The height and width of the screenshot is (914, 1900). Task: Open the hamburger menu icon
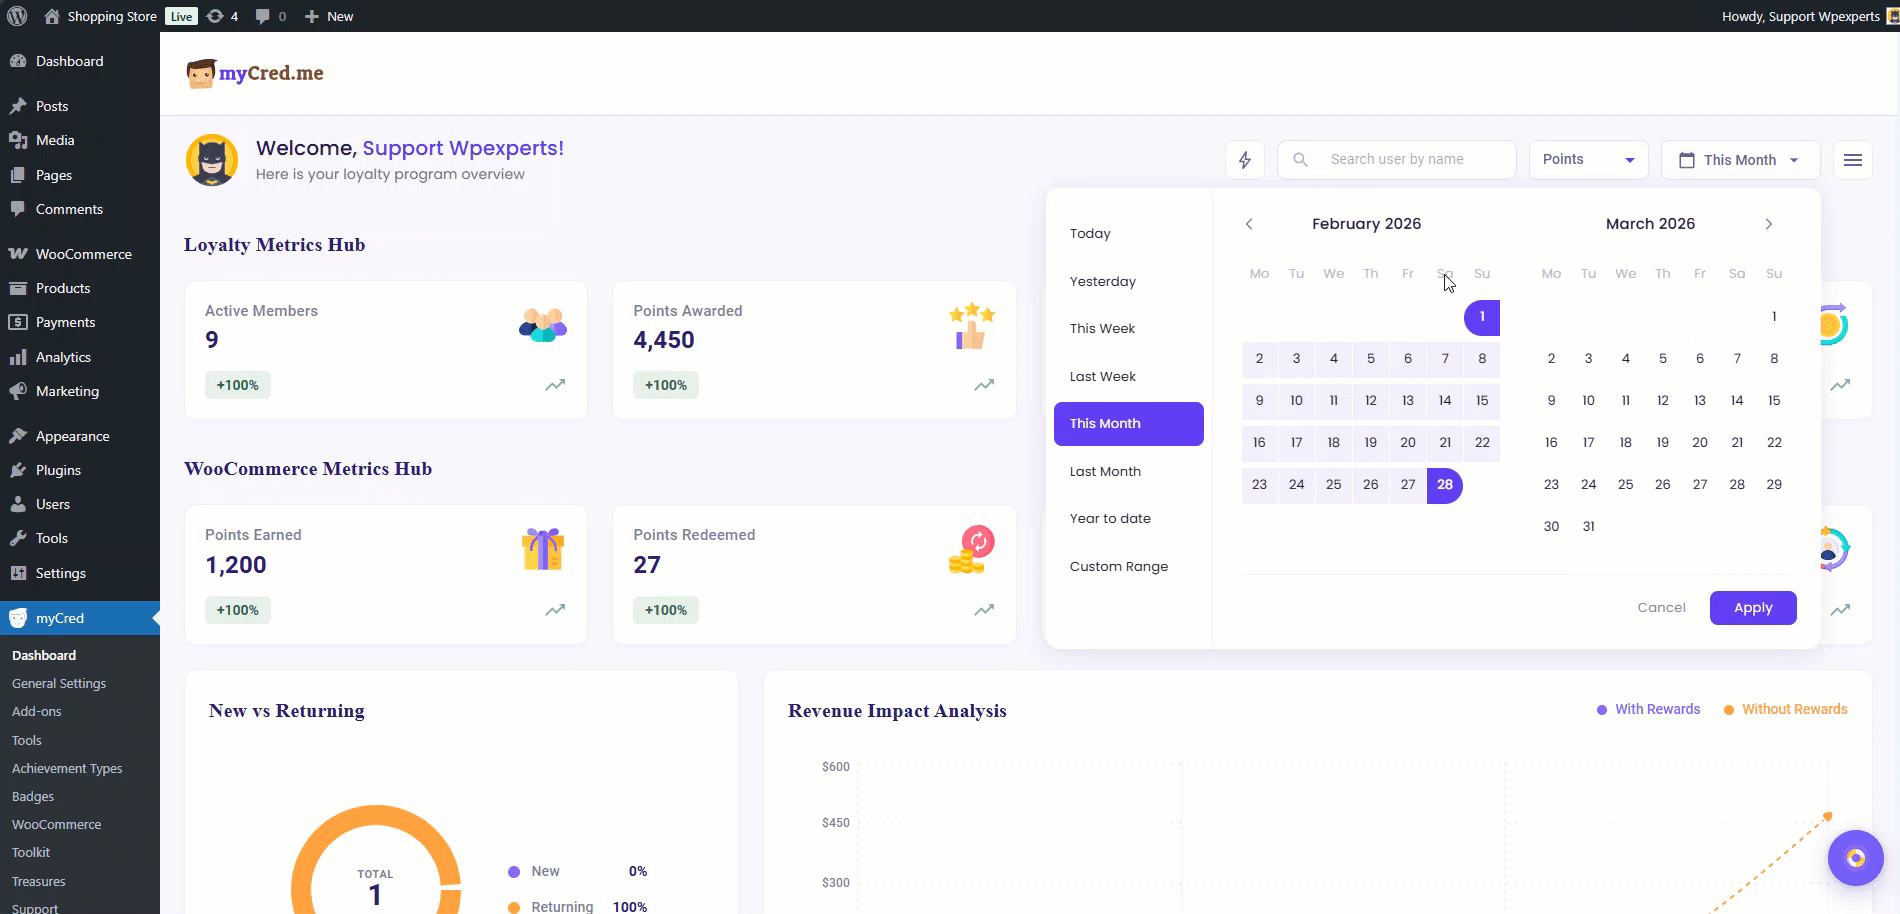point(1852,160)
